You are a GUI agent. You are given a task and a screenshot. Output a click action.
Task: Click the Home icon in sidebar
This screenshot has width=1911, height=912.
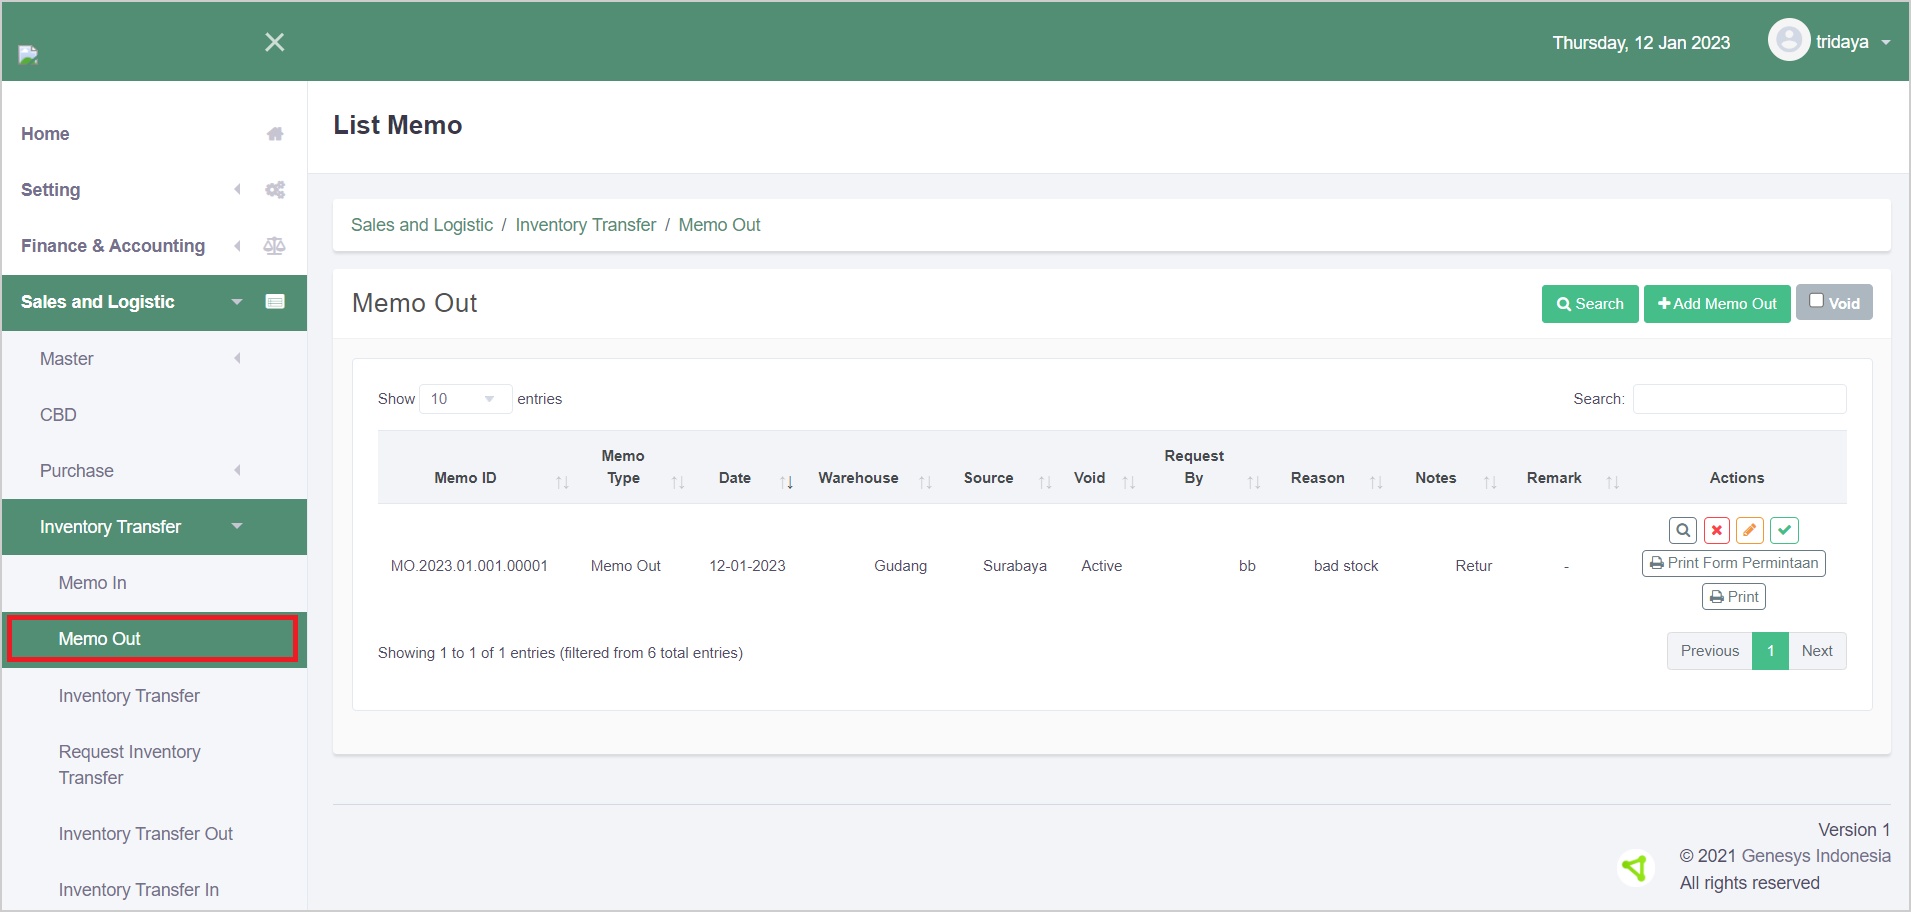(x=275, y=134)
